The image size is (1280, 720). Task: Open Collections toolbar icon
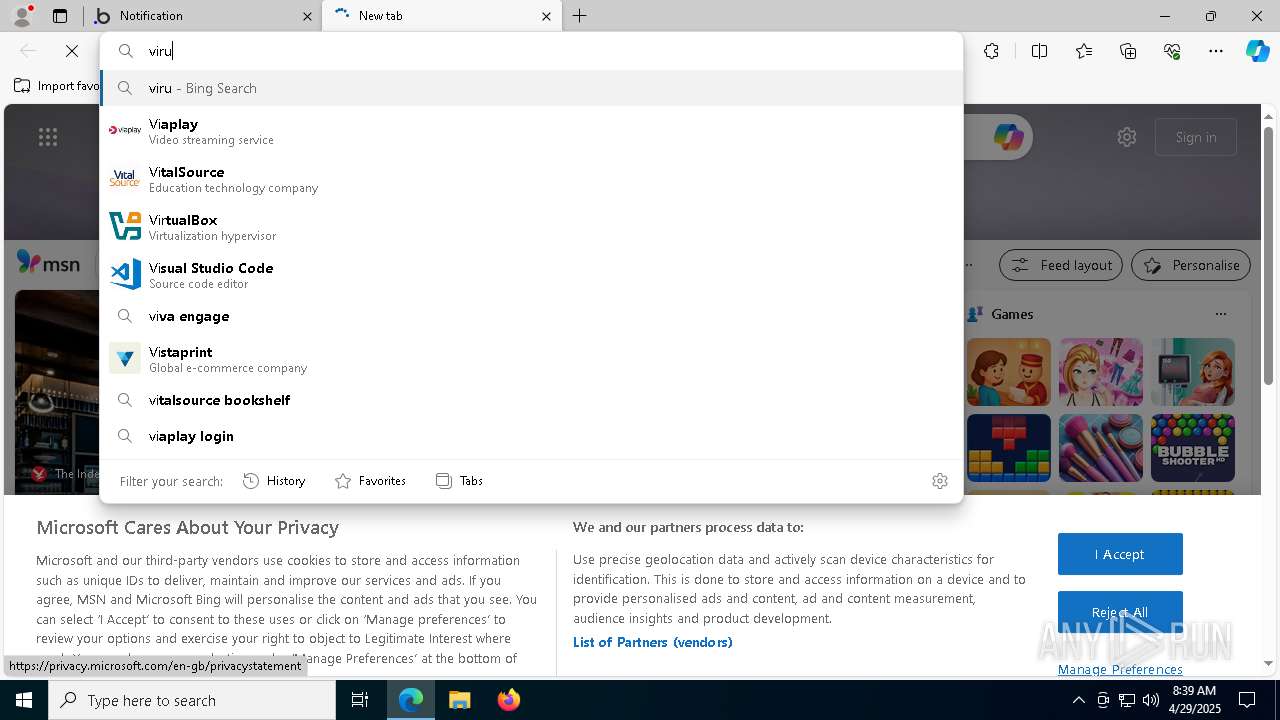1128,51
